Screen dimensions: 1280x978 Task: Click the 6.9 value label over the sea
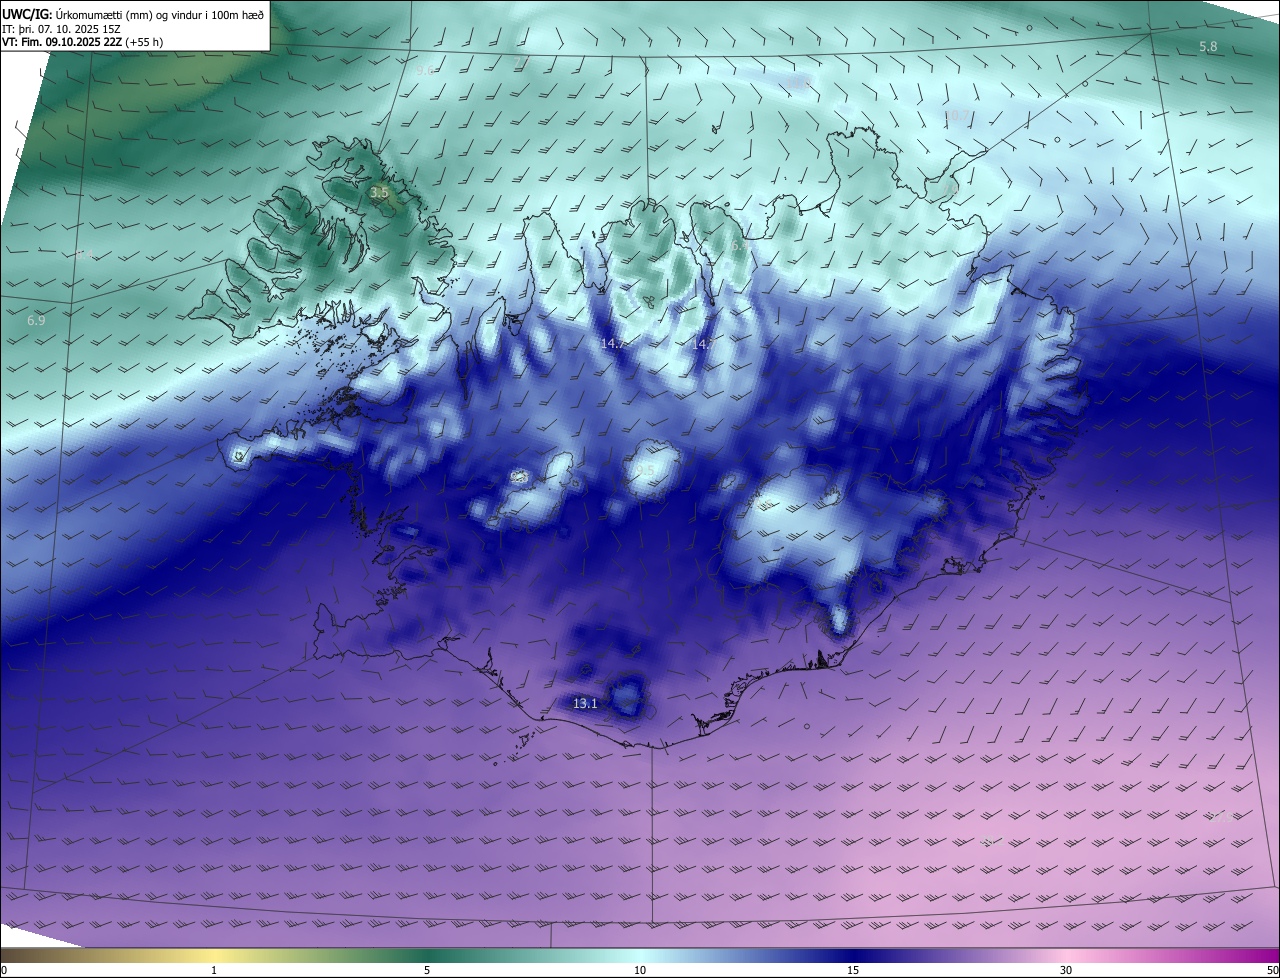[x=36, y=321]
